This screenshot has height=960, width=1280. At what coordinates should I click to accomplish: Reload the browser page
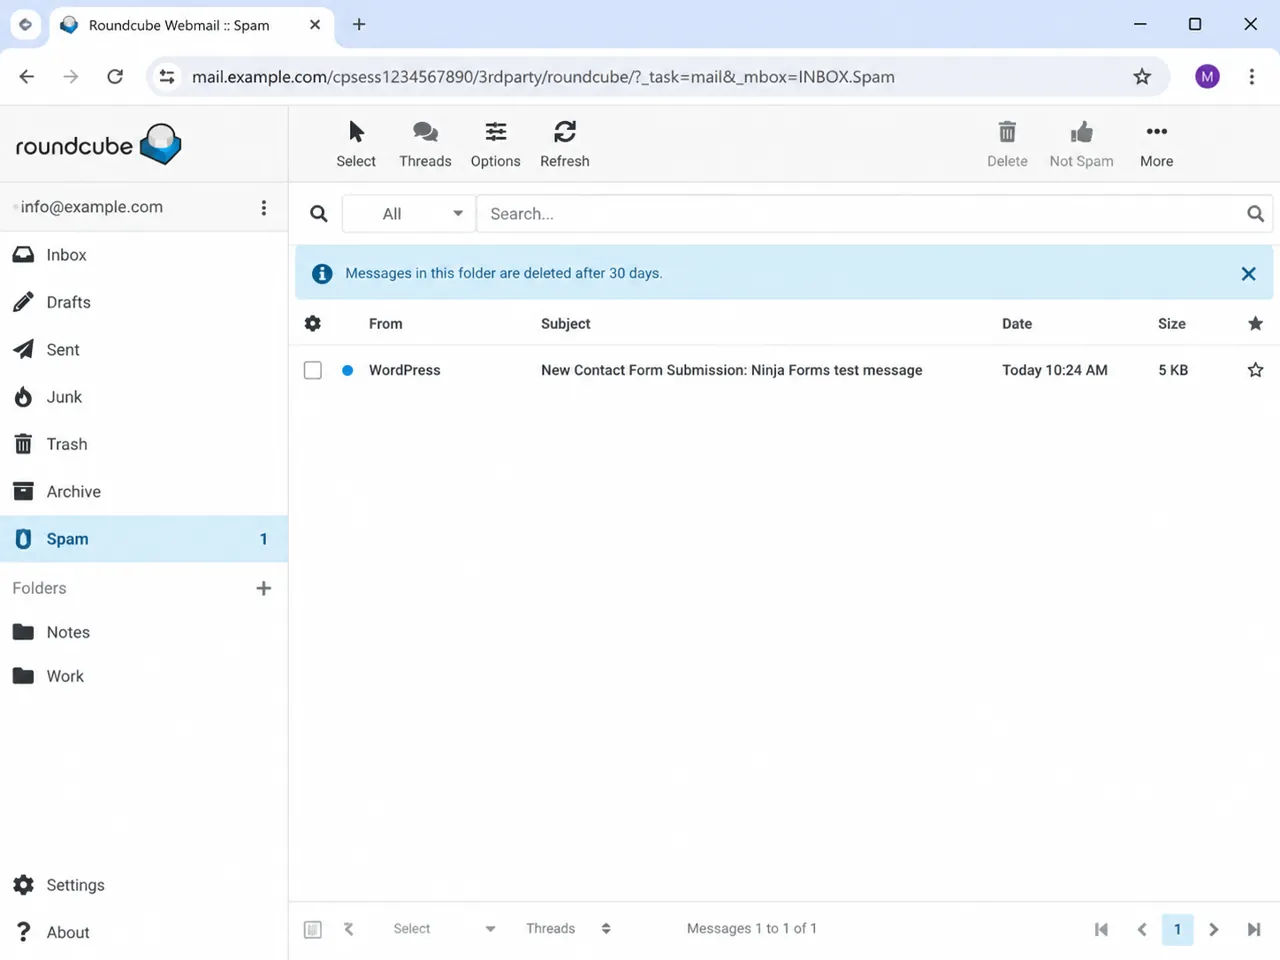click(x=115, y=77)
